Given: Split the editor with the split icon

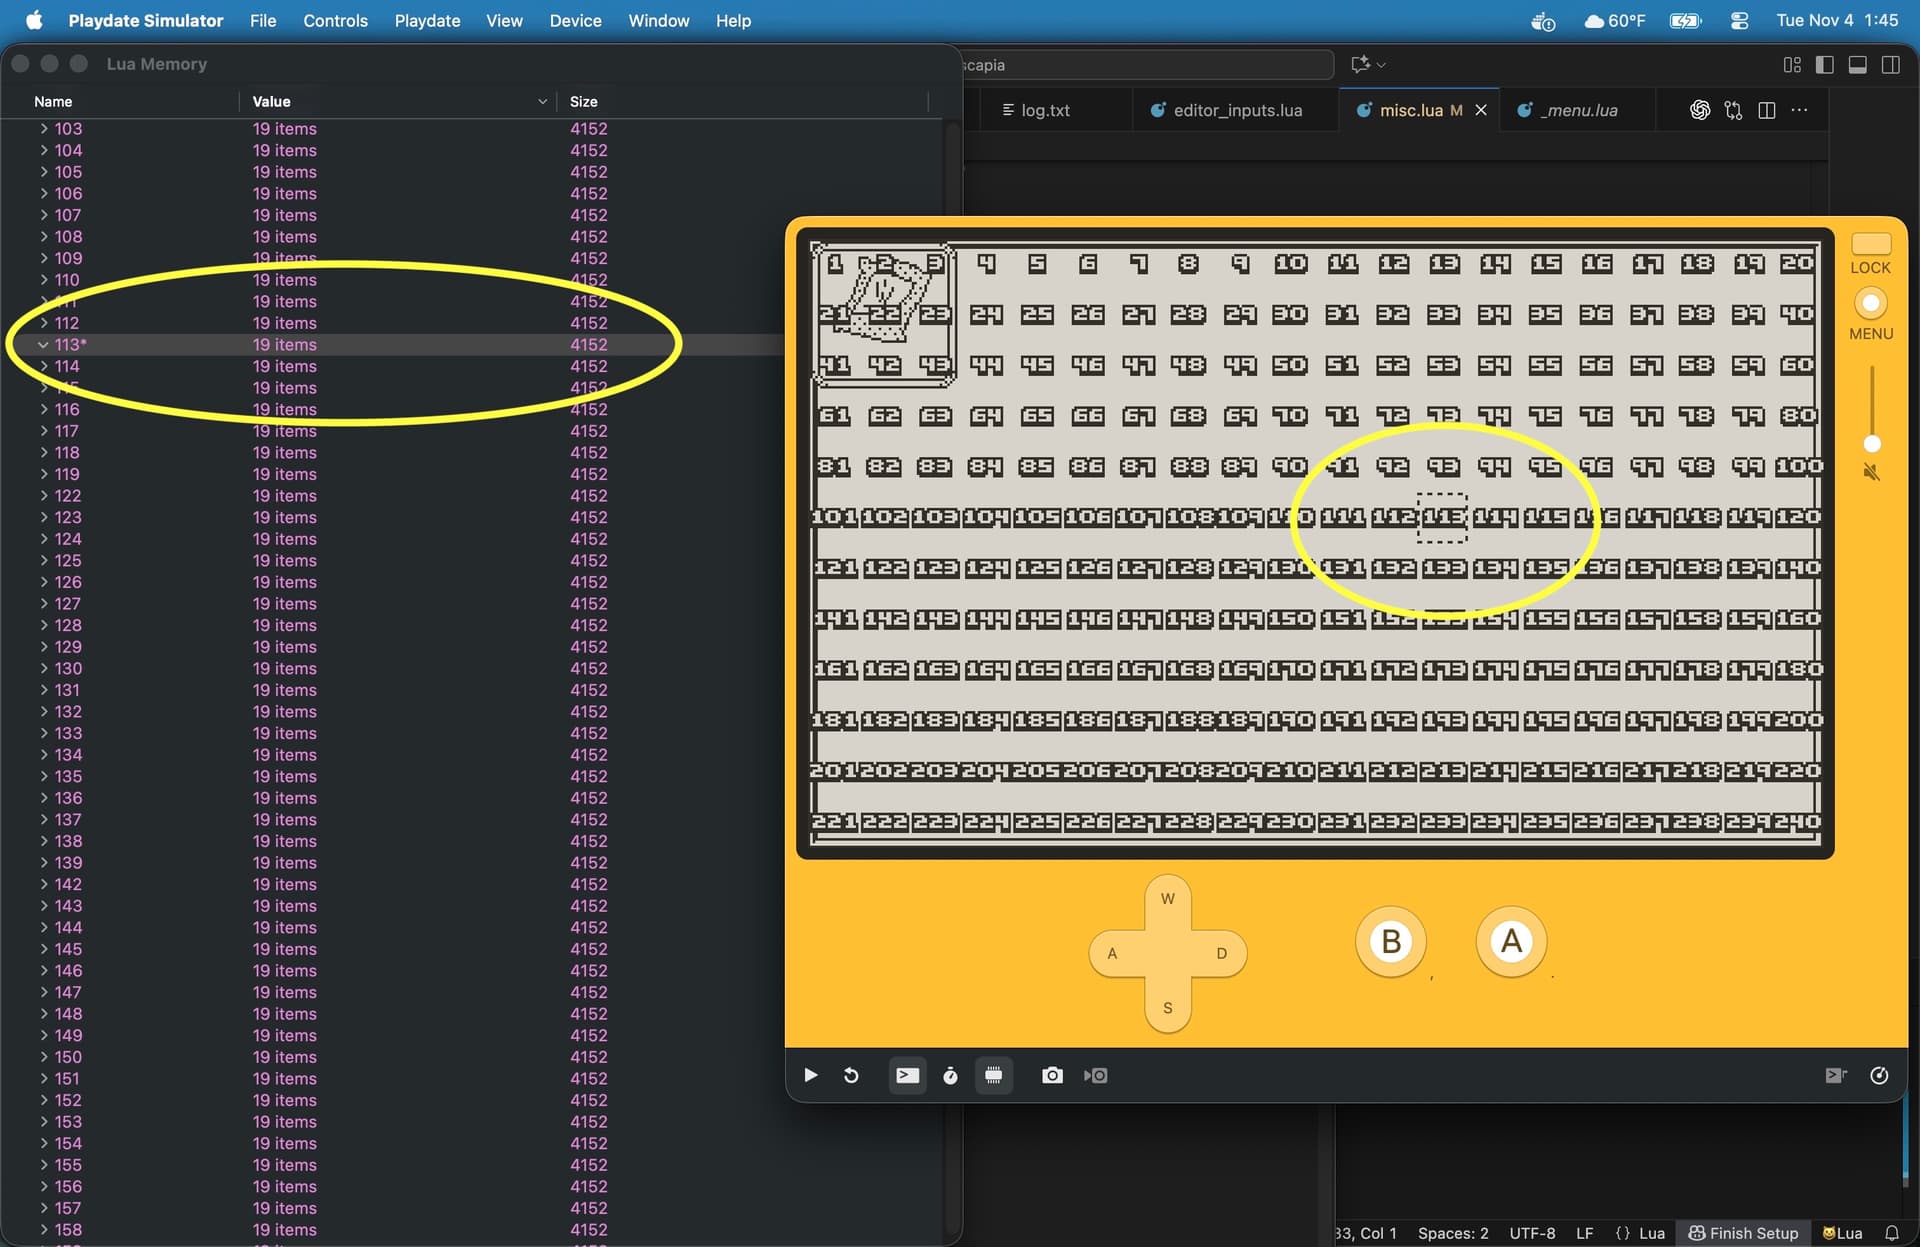Looking at the screenshot, I should tap(1767, 110).
